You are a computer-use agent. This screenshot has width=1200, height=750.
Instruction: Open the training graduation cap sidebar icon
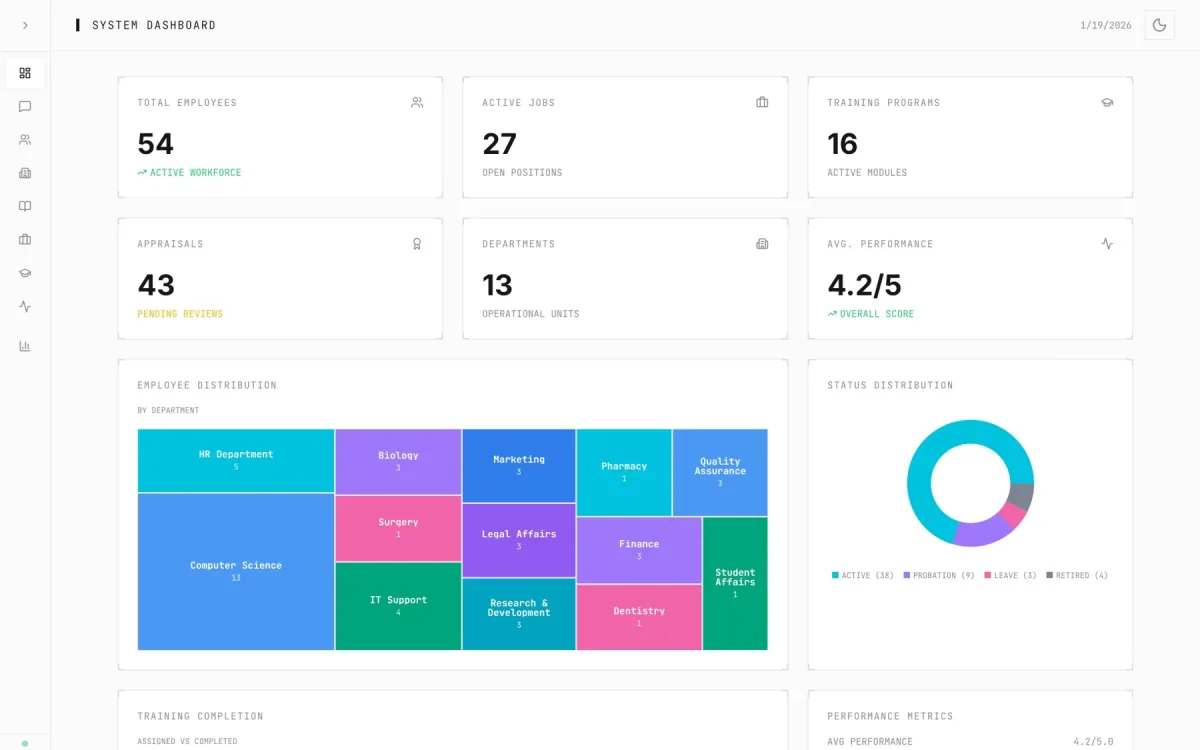[x=25, y=273]
